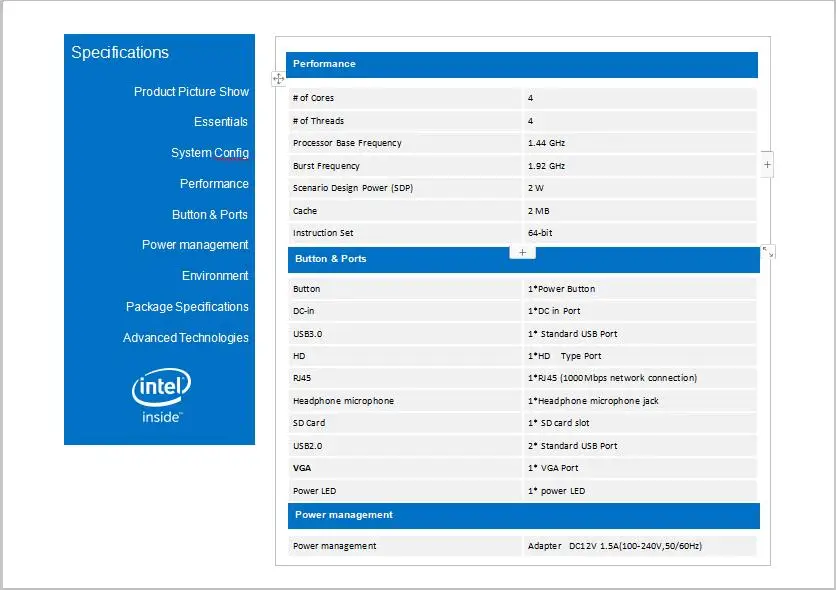Click the '1* power LED' value
Viewport: 836px width, 590px height.
557,491
